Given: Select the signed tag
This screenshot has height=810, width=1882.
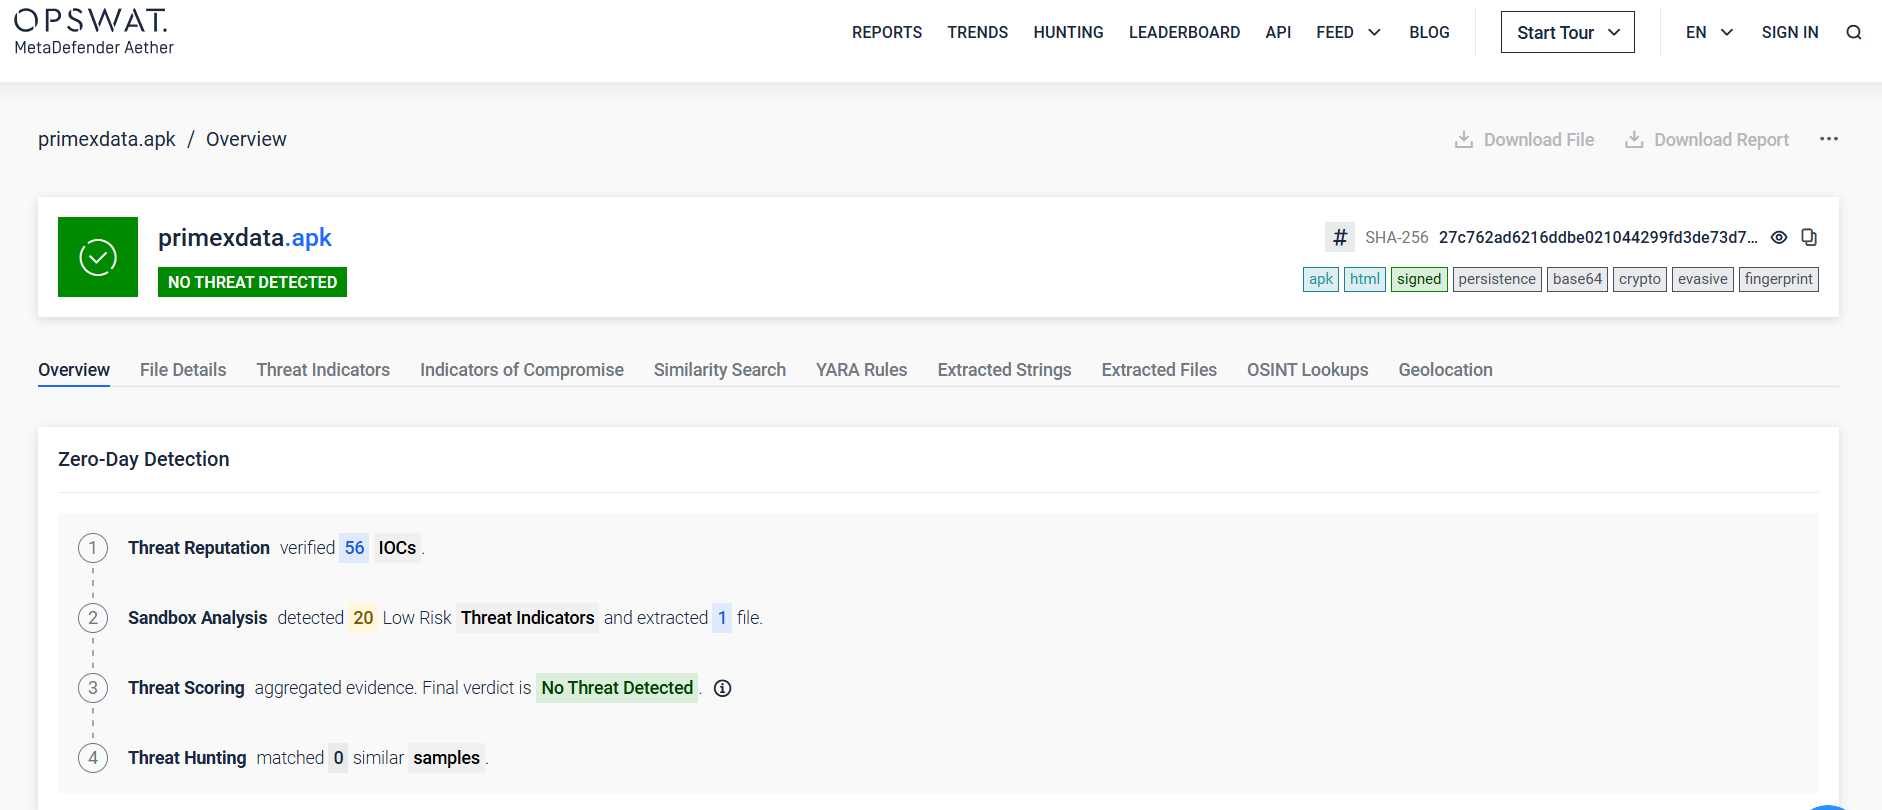Looking at the screenshot, I should [1419, 279].
